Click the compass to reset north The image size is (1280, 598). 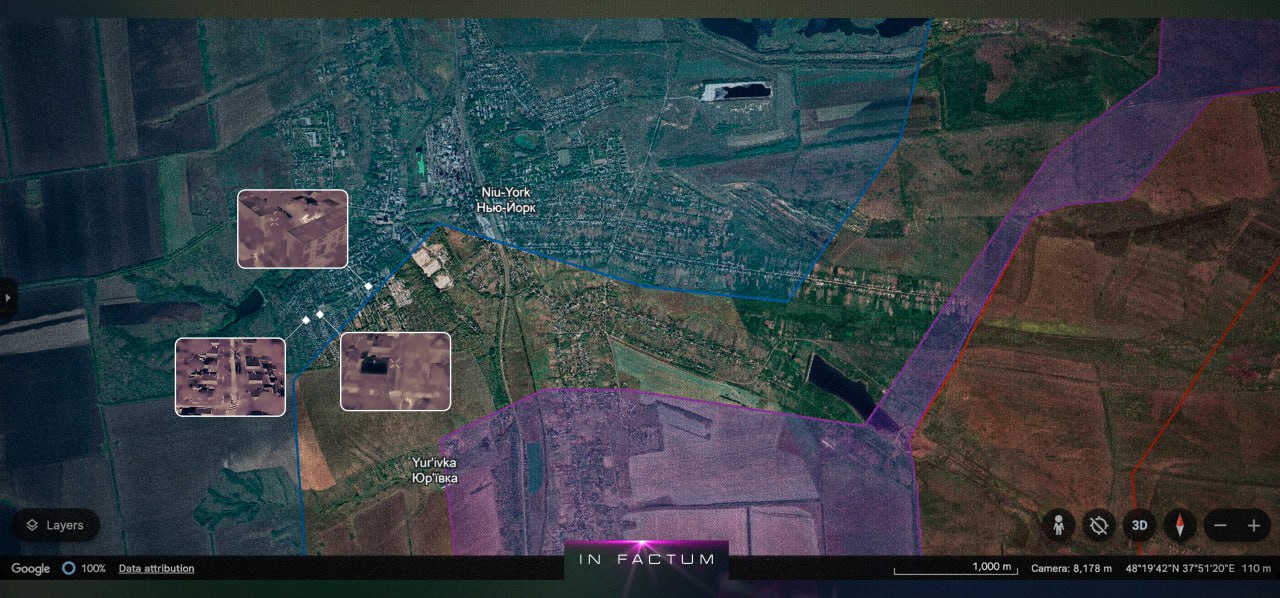[x=1180, y=525]
